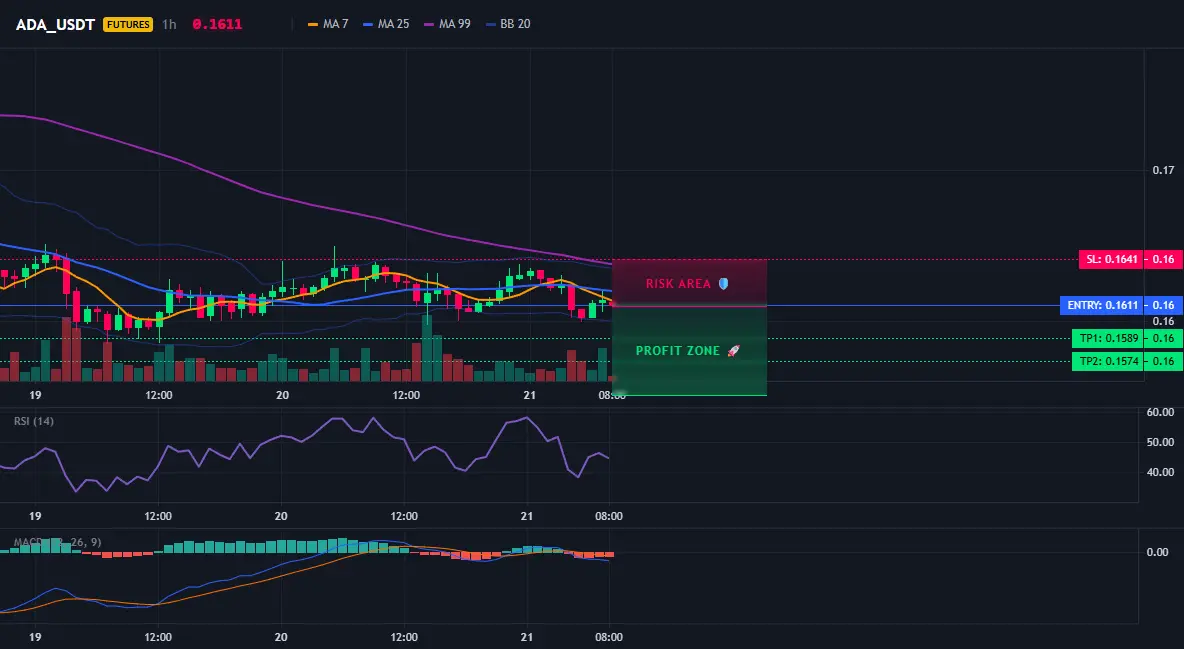Click date 20 on the price chart axis
Viewport: 1184px width, 649px height.
(282, 395)
